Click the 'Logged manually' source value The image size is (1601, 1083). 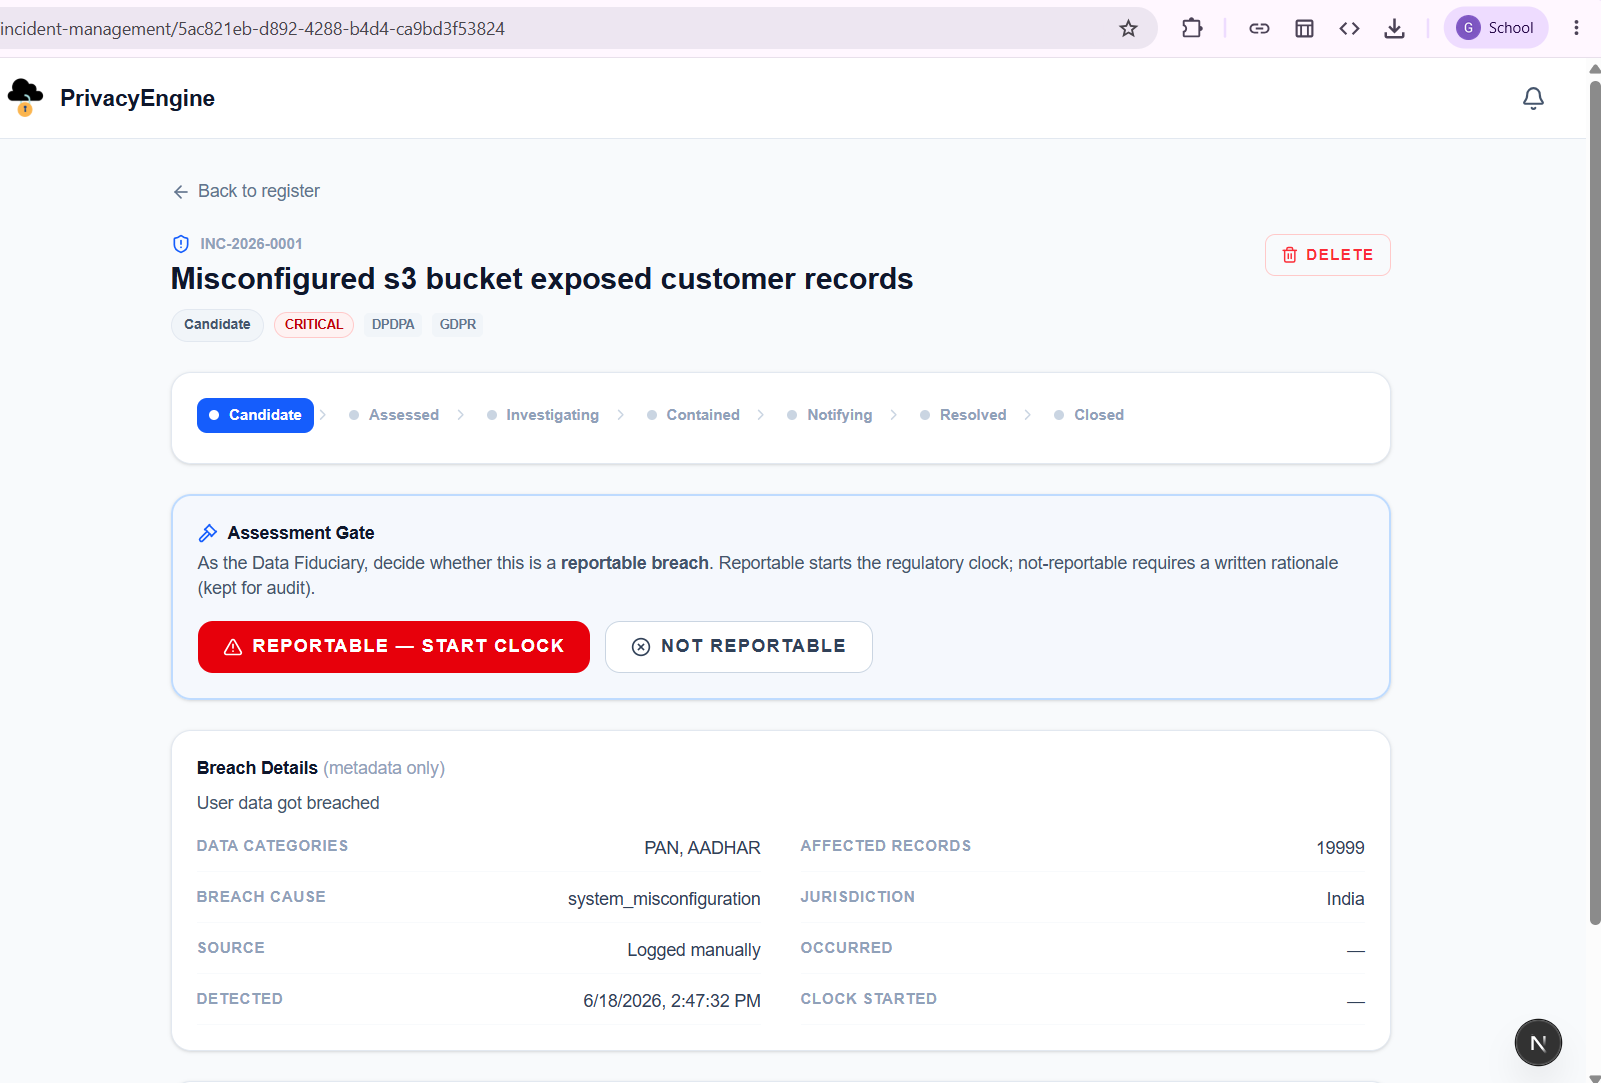[694, 950]
